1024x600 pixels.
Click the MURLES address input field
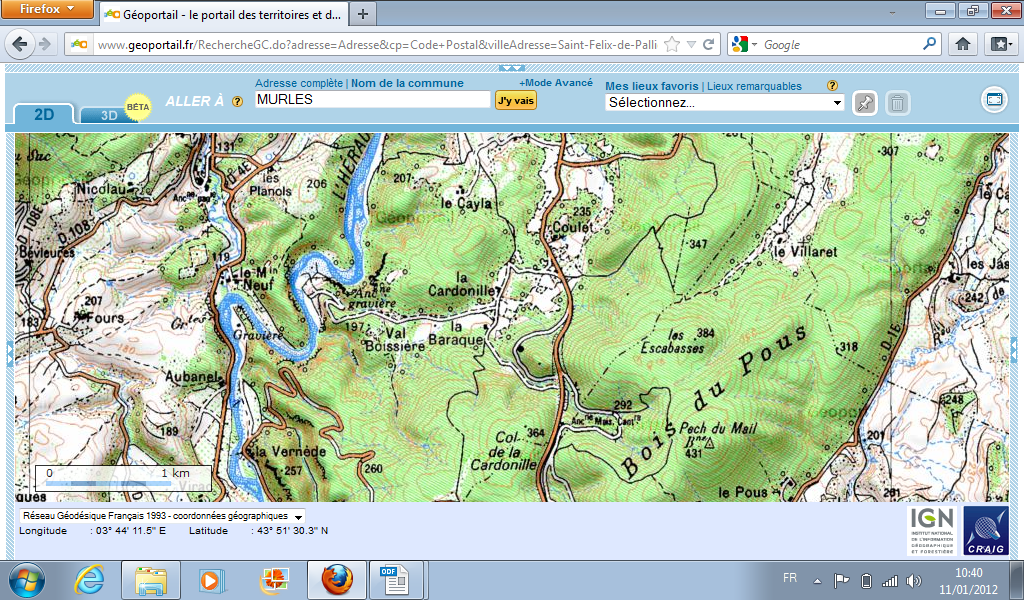tap(372, 100)
